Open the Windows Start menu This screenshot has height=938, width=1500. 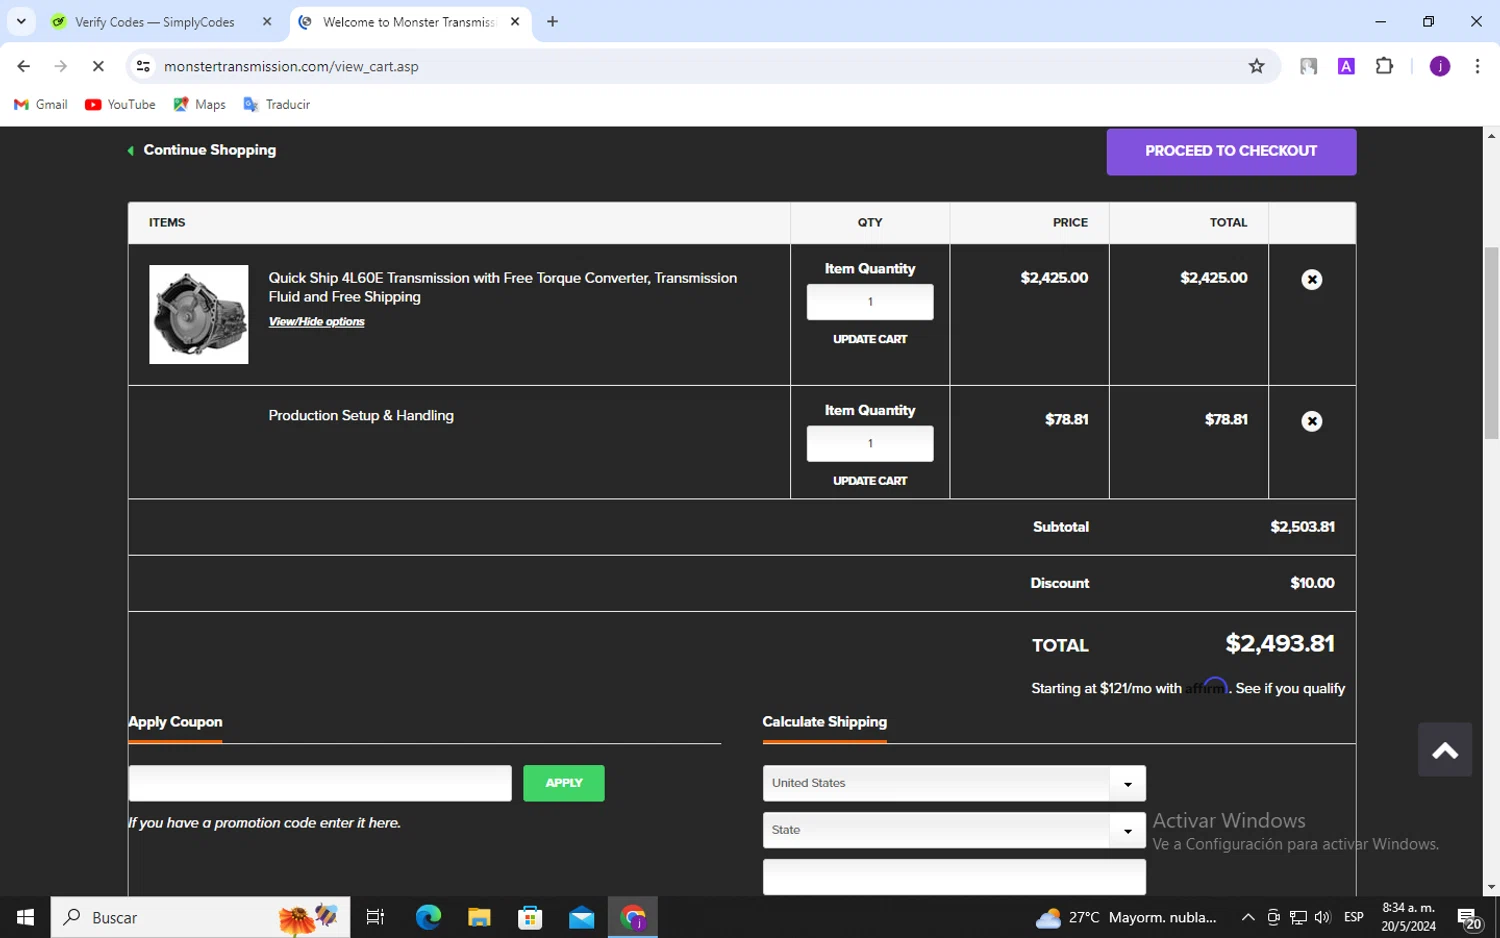click(25, 917)
